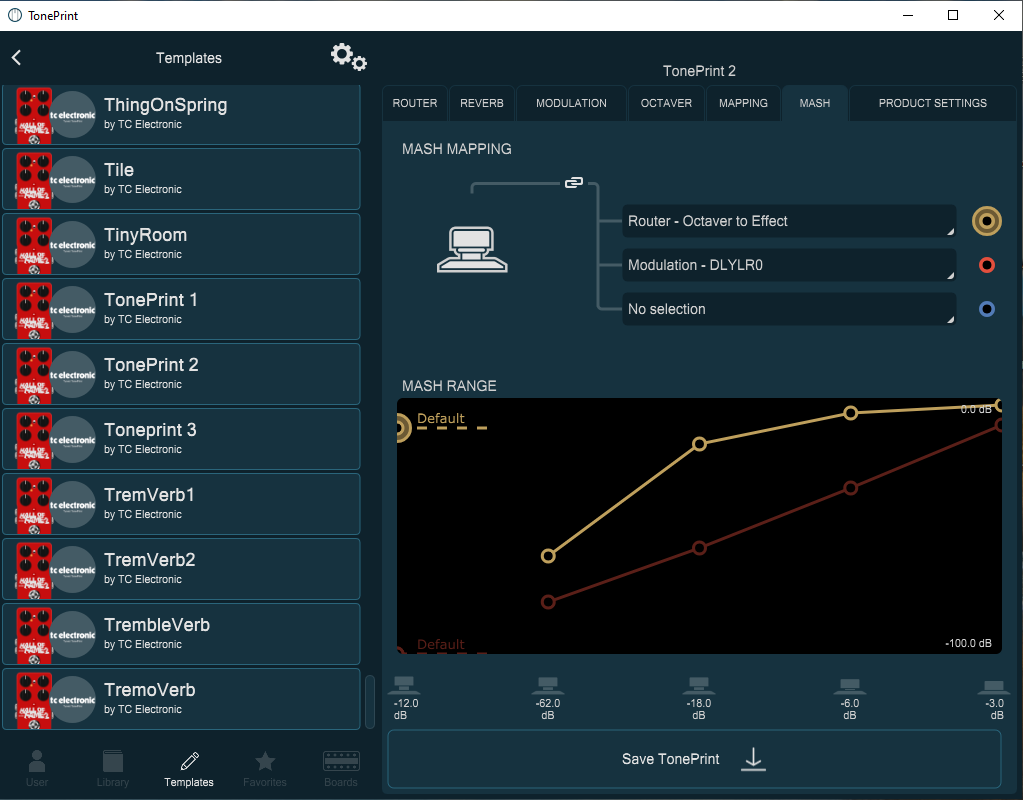Click the yellow curve point above -6.0 dB
The image size is (1023, 800).
850,412
